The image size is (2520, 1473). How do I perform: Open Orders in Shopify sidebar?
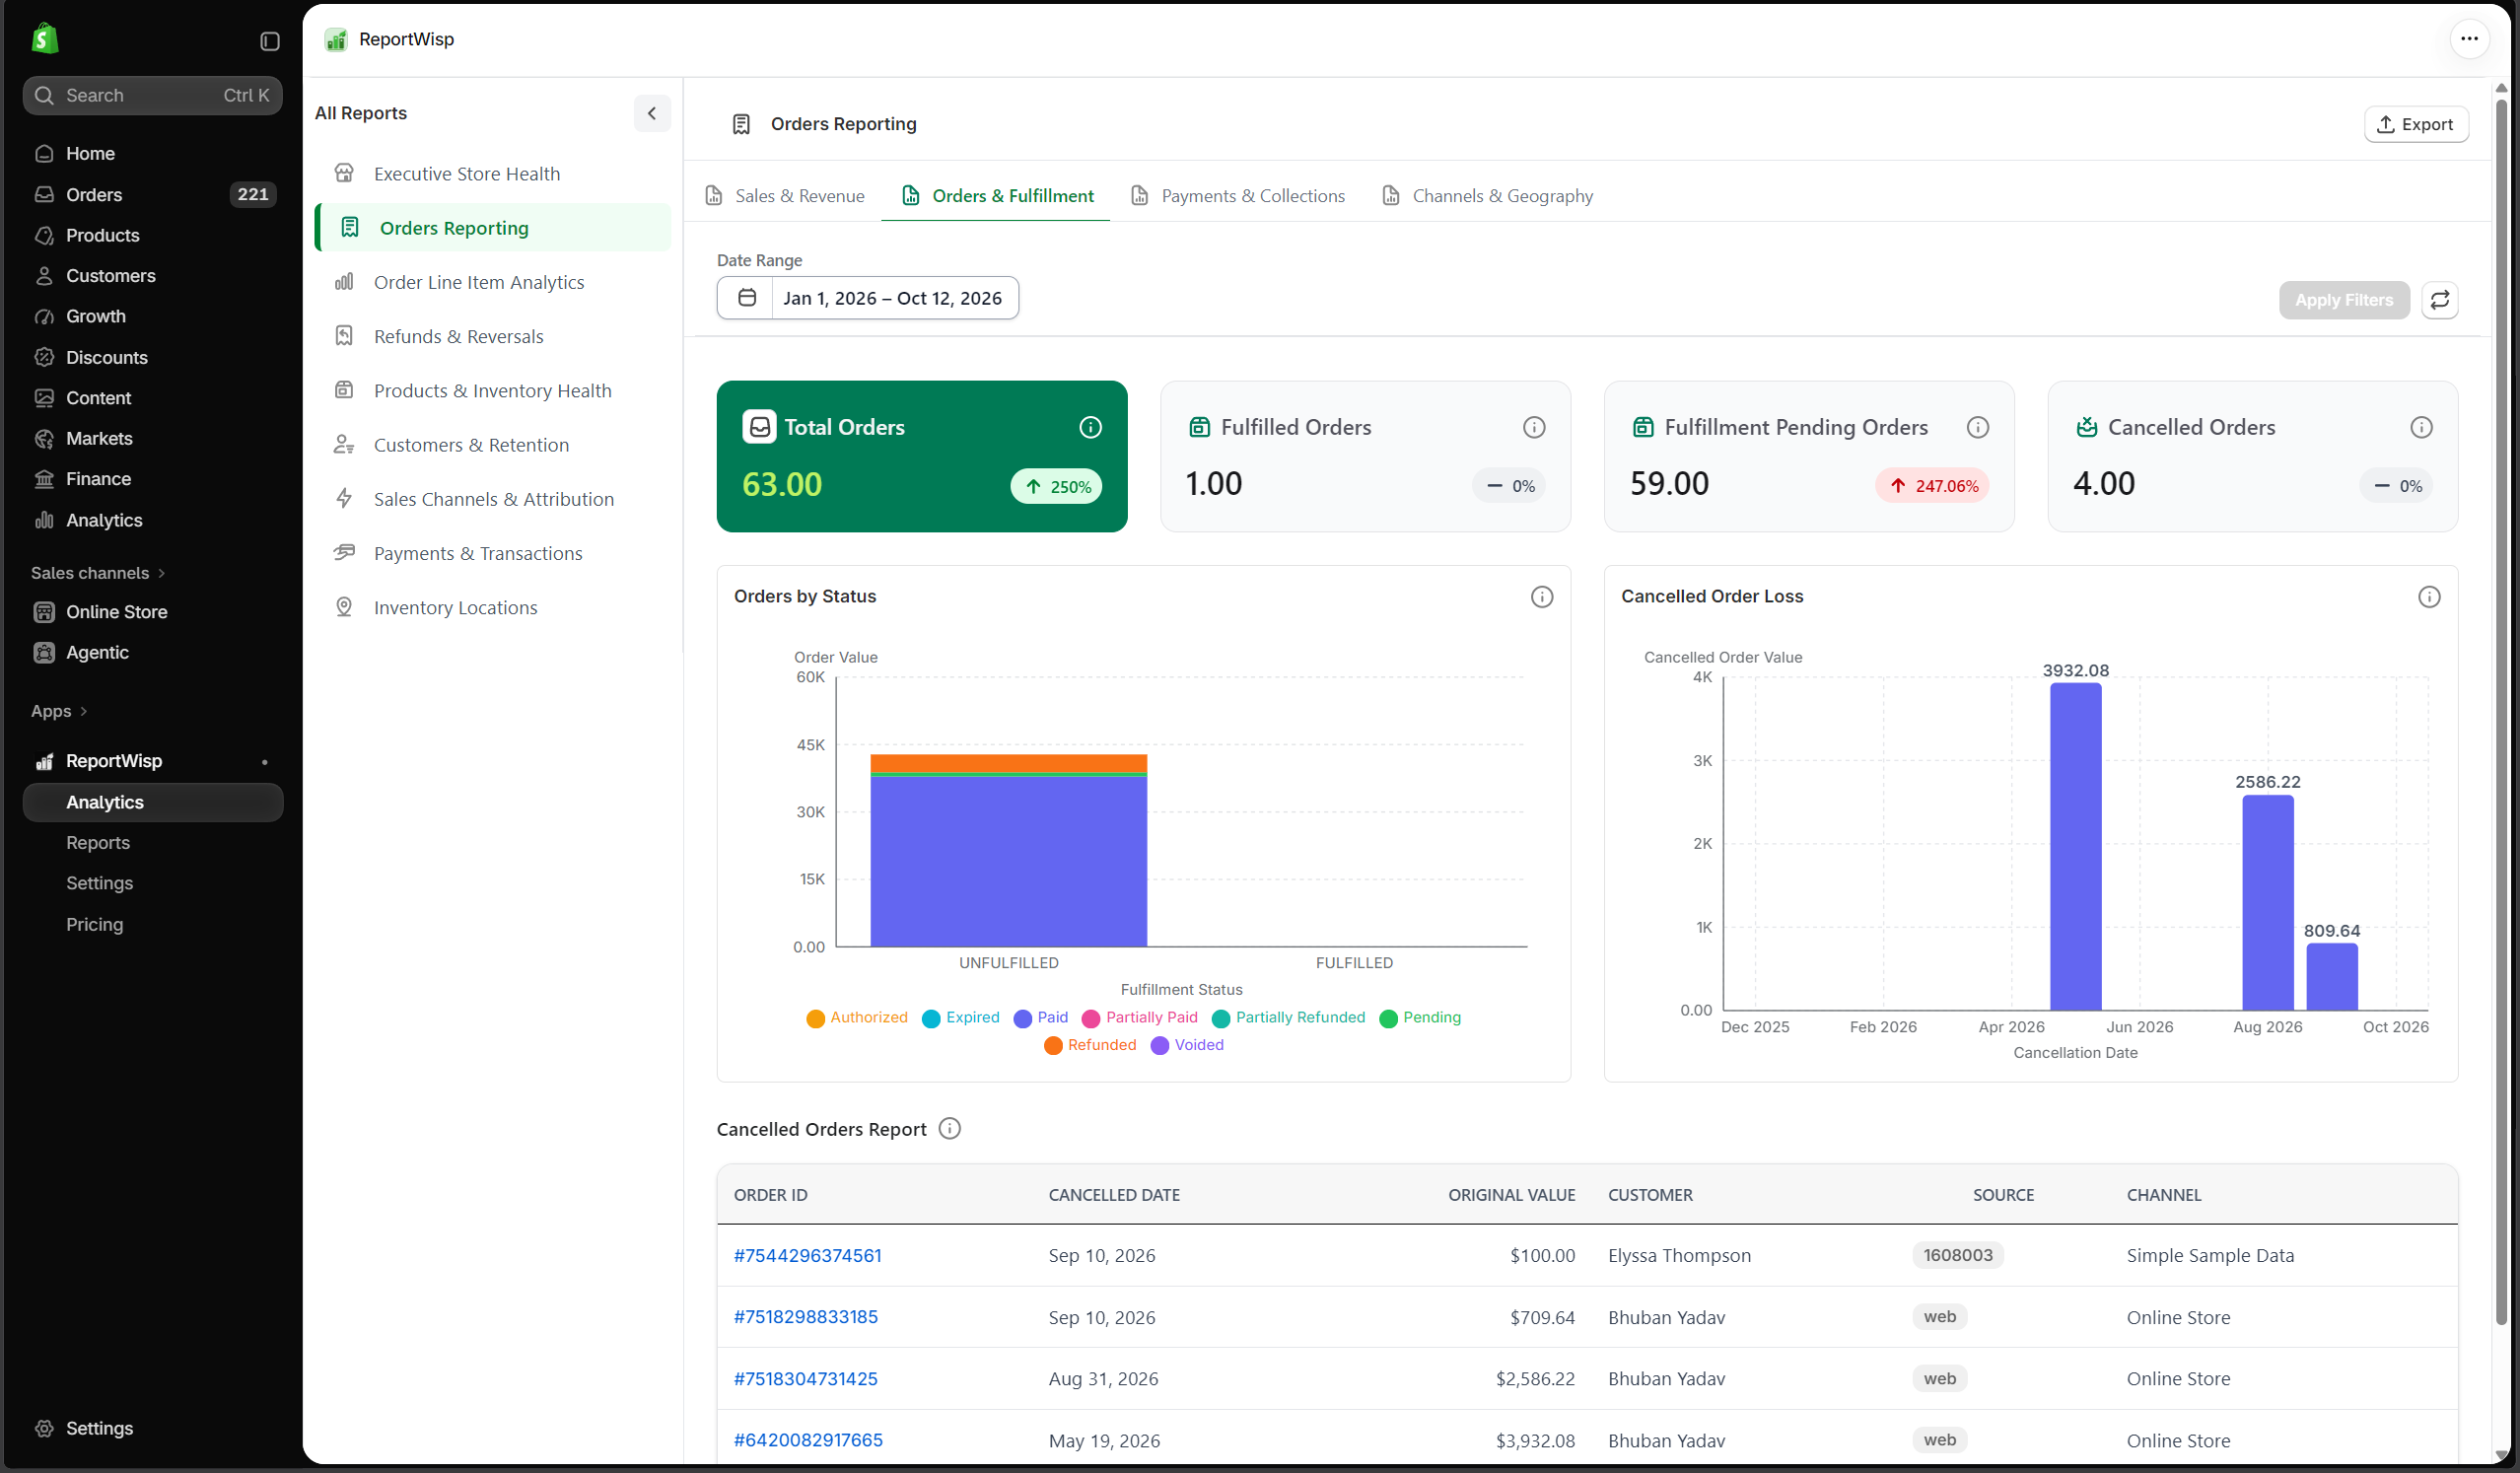tap(153, 194)
